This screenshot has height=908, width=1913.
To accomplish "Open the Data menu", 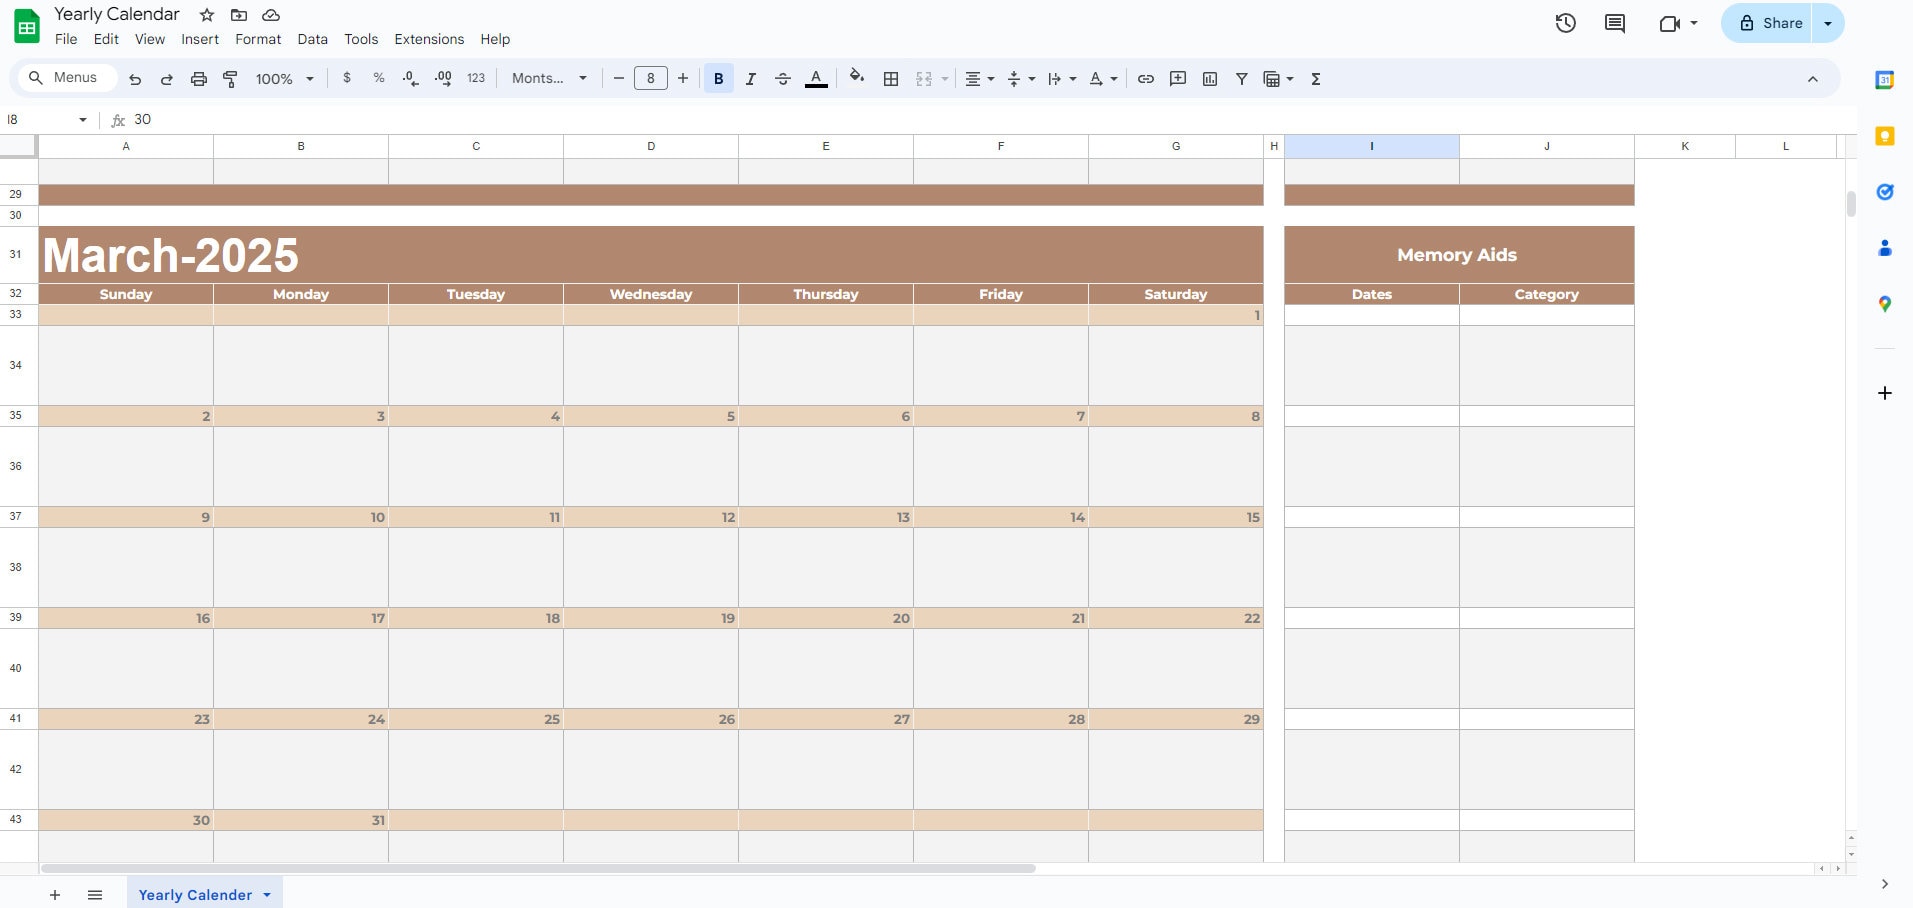I will click(312, 39).
